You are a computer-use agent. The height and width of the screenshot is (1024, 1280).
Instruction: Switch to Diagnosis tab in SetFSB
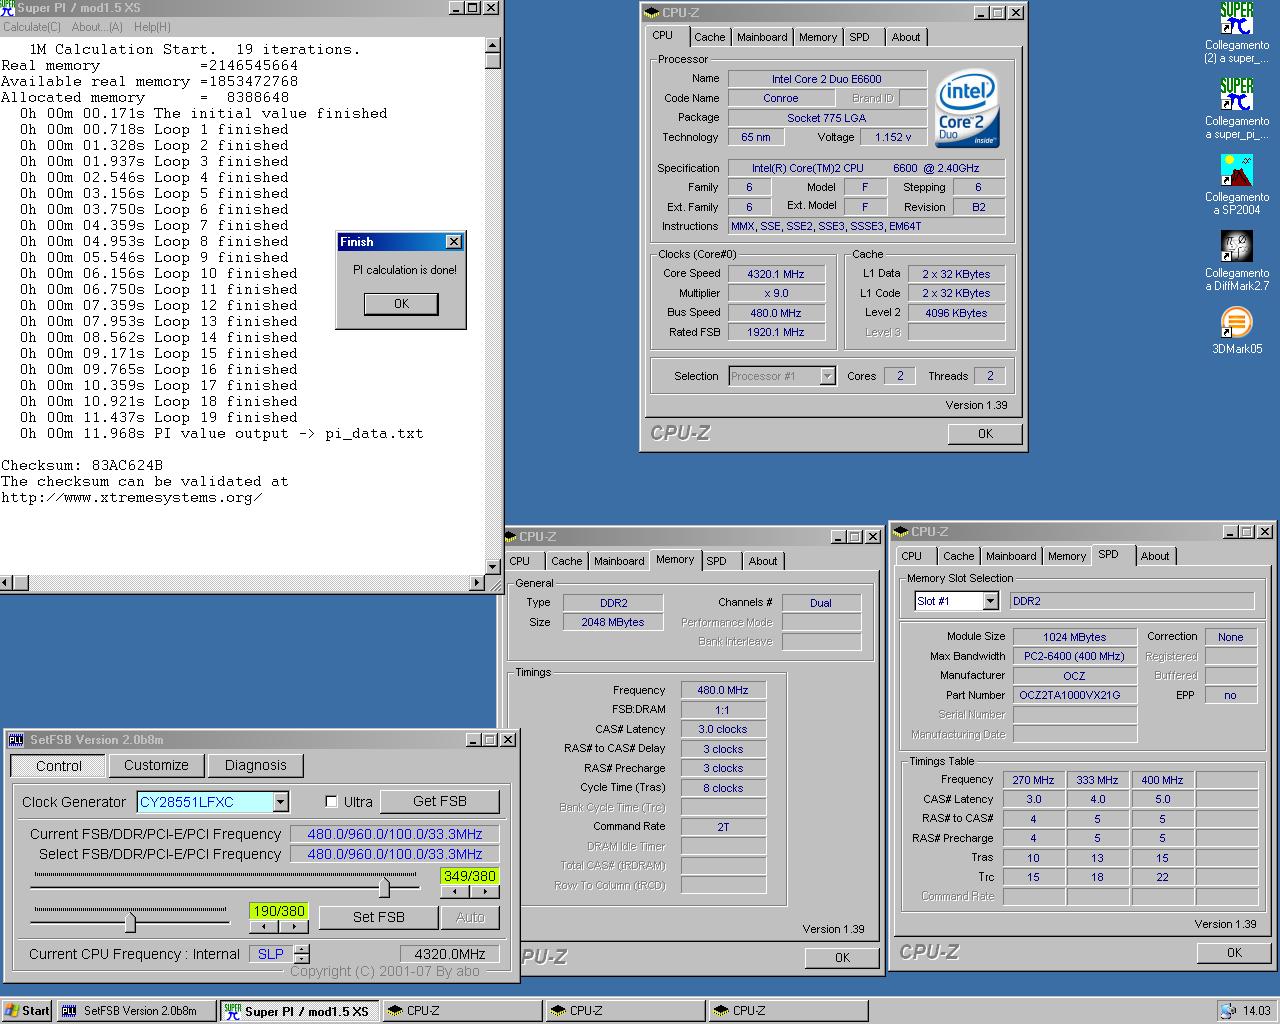255,765
